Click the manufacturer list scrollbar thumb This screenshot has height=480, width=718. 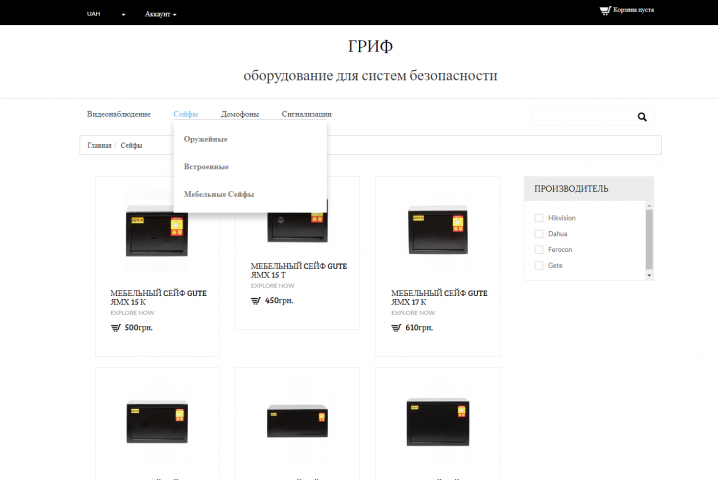pos(649,239)
